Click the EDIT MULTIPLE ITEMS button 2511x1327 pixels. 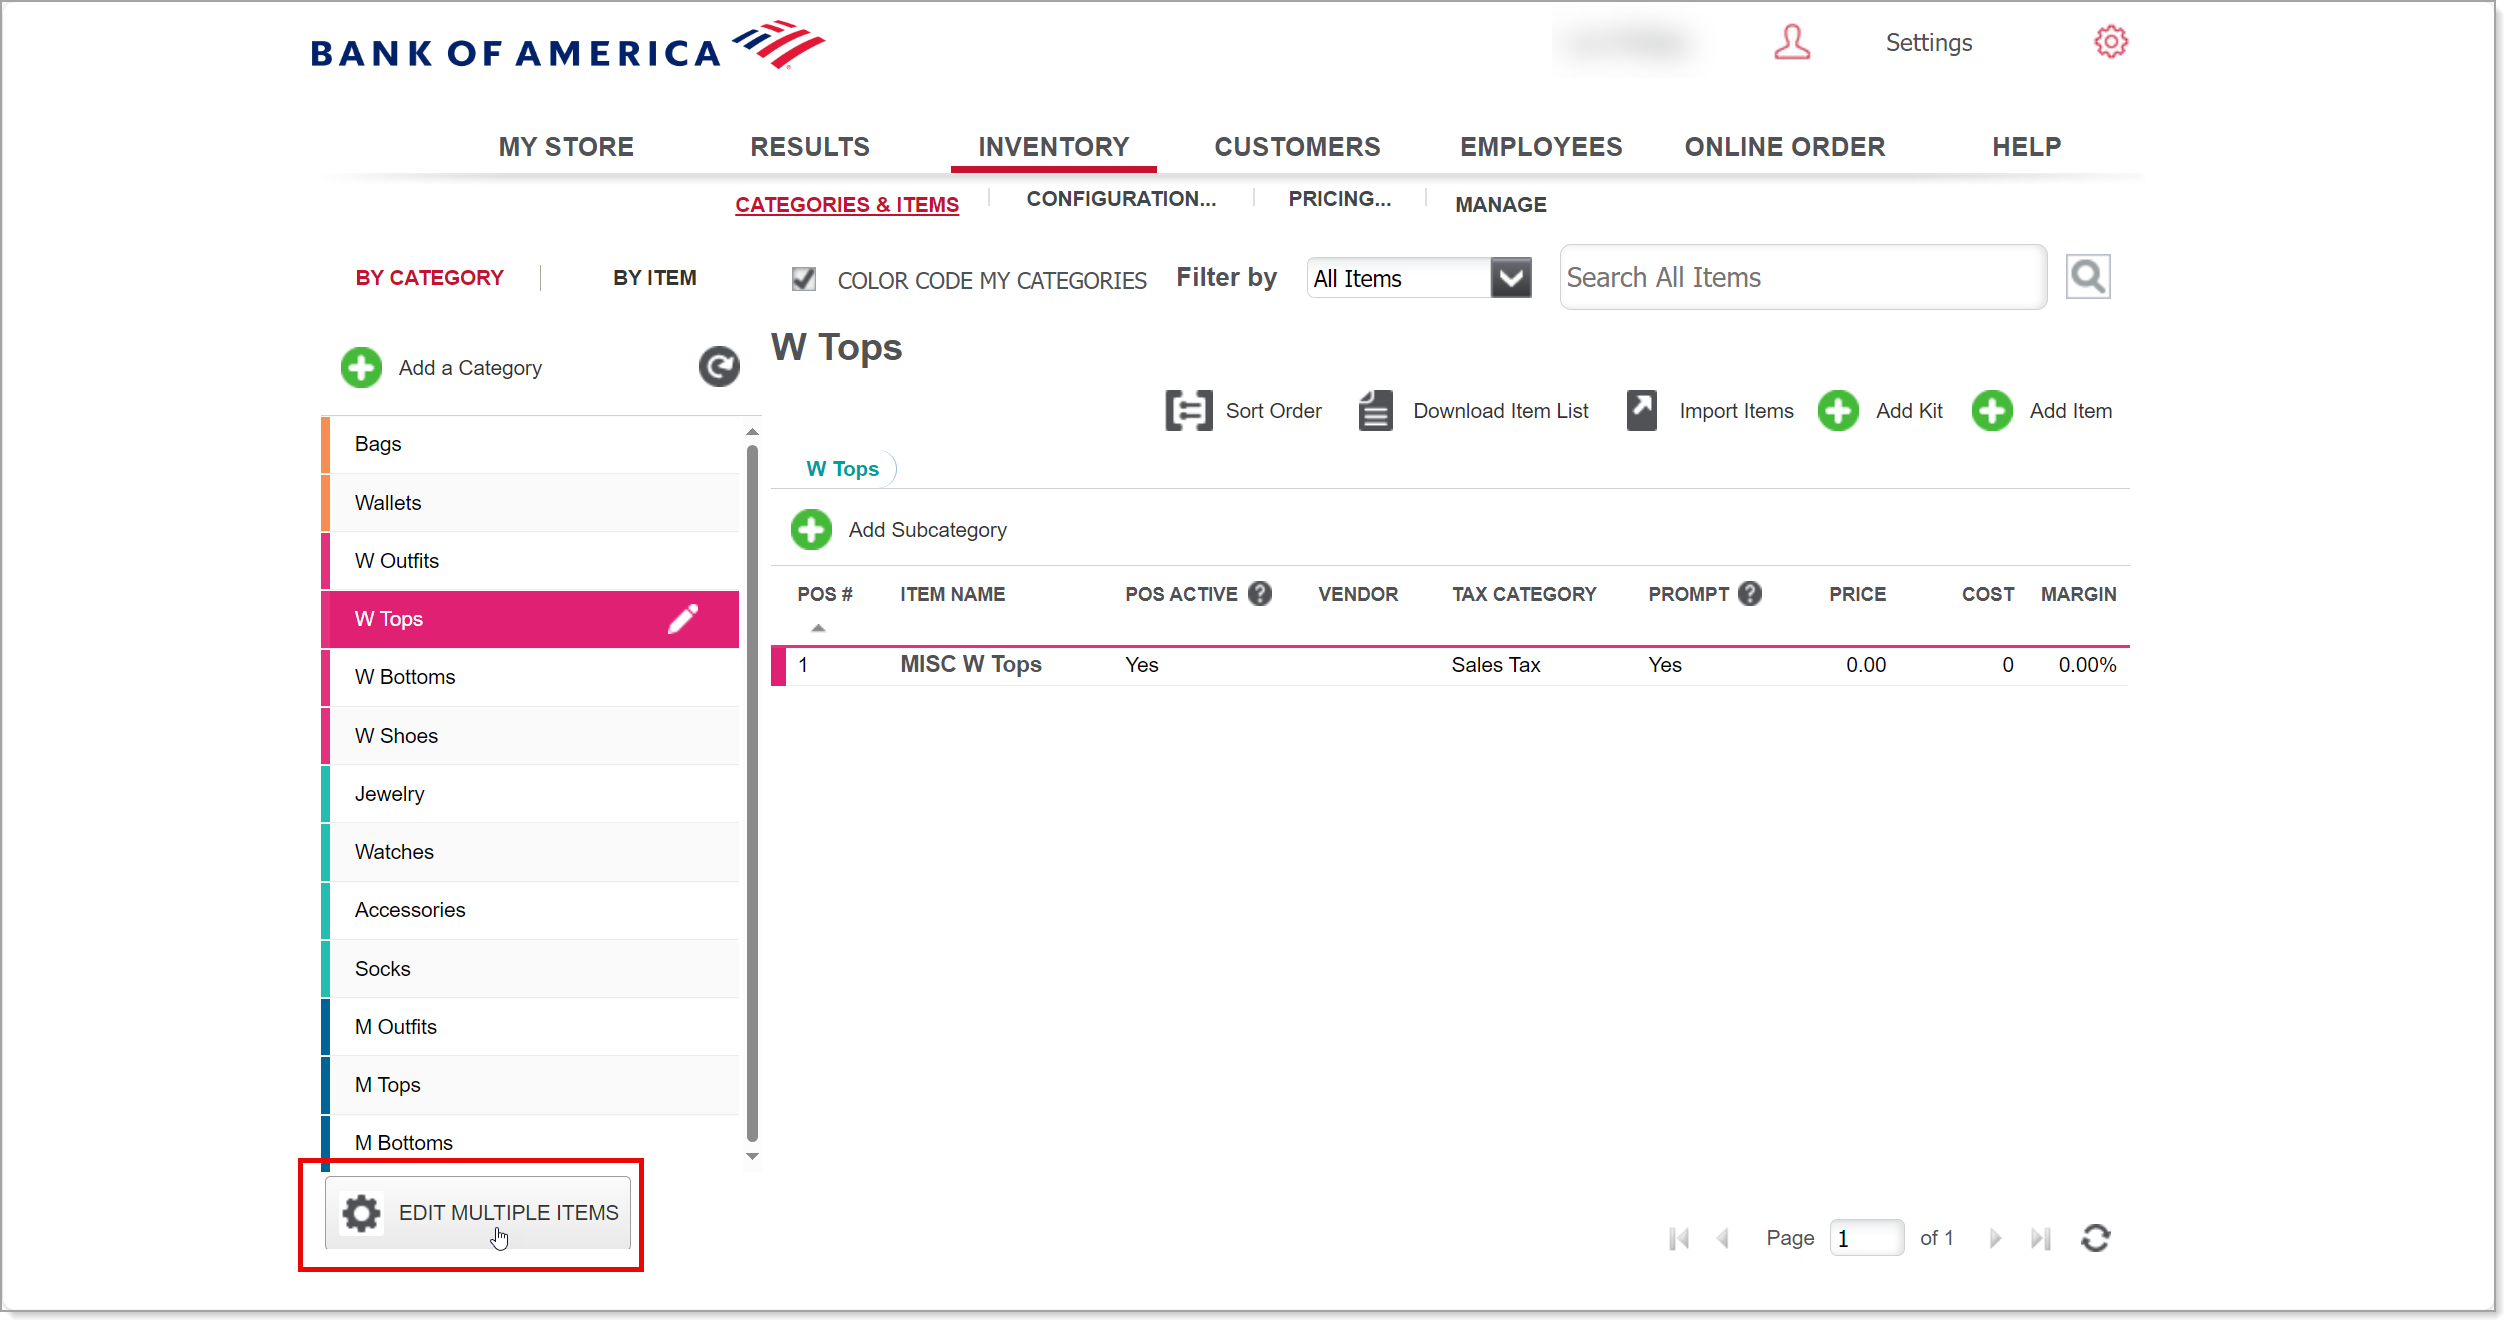(x=478, y=1213)
